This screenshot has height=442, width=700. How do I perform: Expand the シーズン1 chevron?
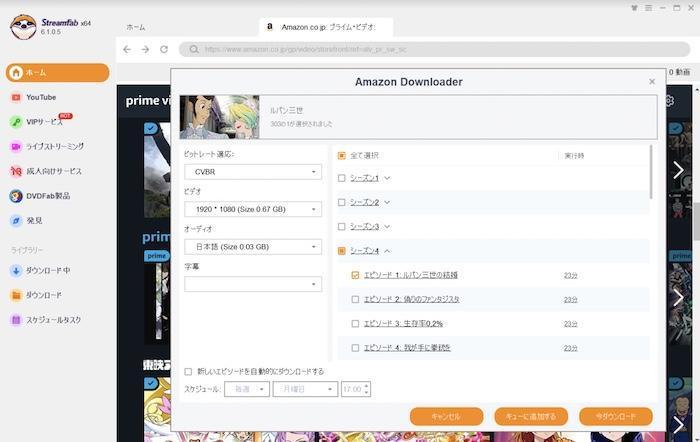pos(387,178)
